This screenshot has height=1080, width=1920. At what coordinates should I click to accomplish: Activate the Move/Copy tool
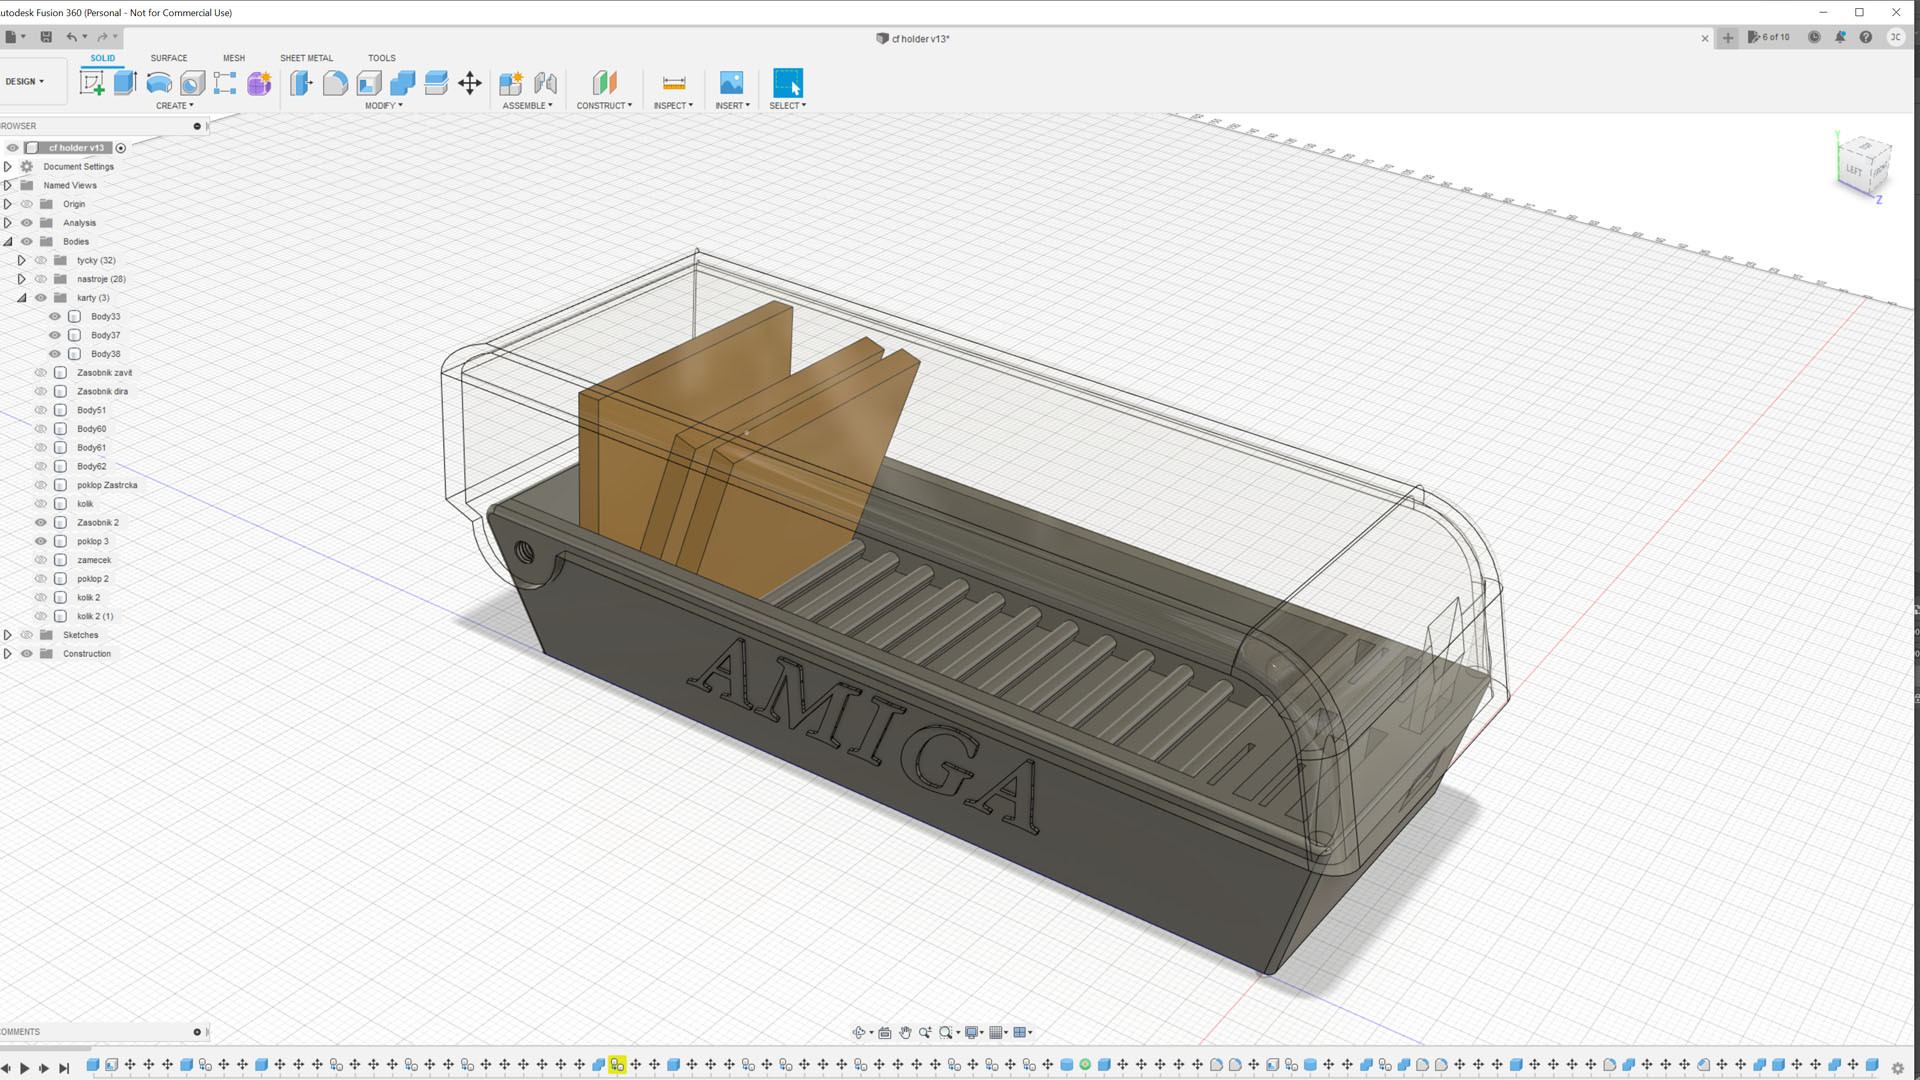[x=470, y=83]
